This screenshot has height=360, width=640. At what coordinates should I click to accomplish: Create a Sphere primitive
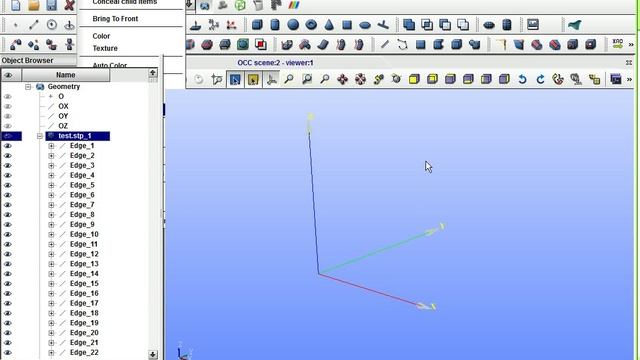293,25
